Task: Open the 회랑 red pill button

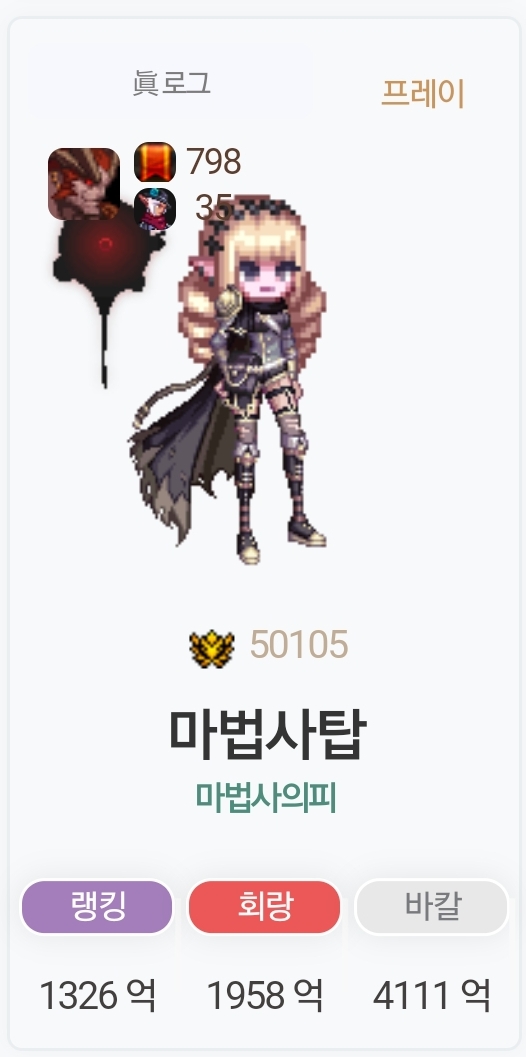Action: point(264,907)
